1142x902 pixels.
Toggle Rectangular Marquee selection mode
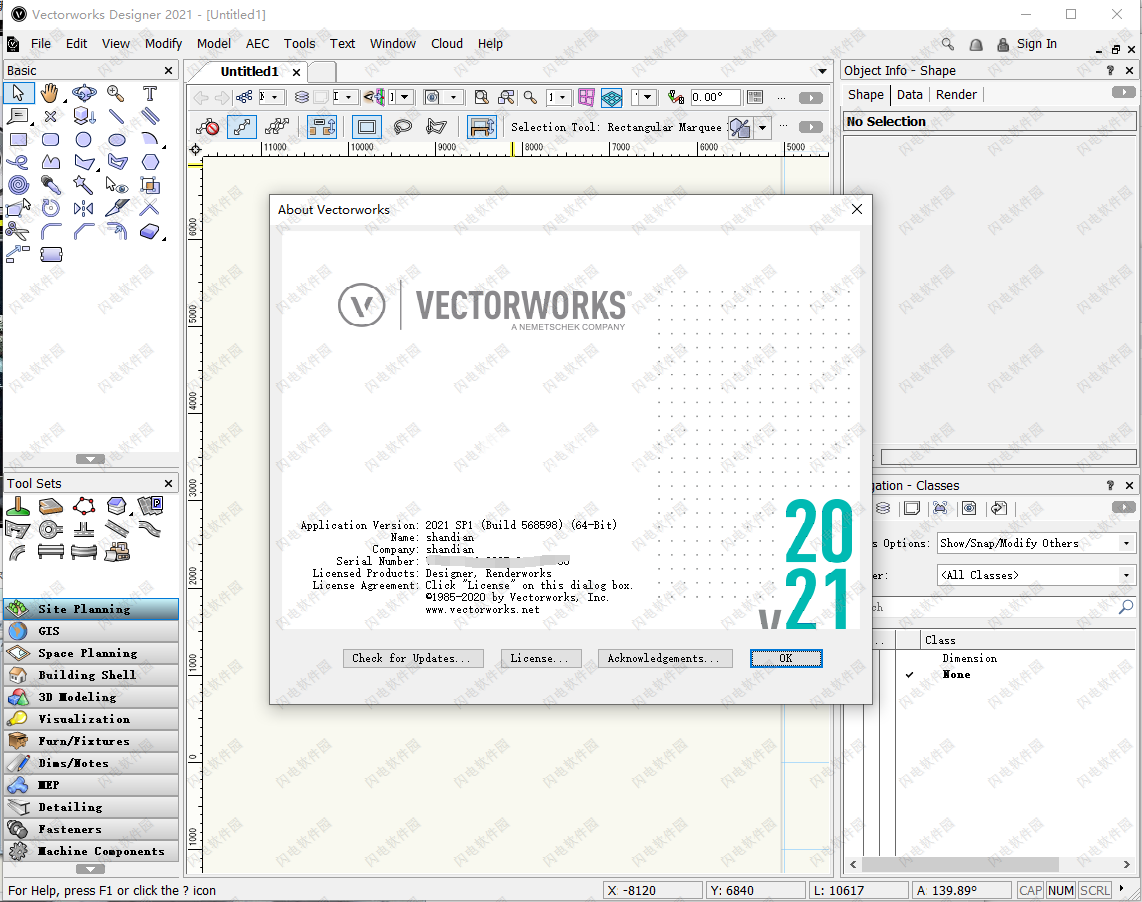tap(367, 127)
